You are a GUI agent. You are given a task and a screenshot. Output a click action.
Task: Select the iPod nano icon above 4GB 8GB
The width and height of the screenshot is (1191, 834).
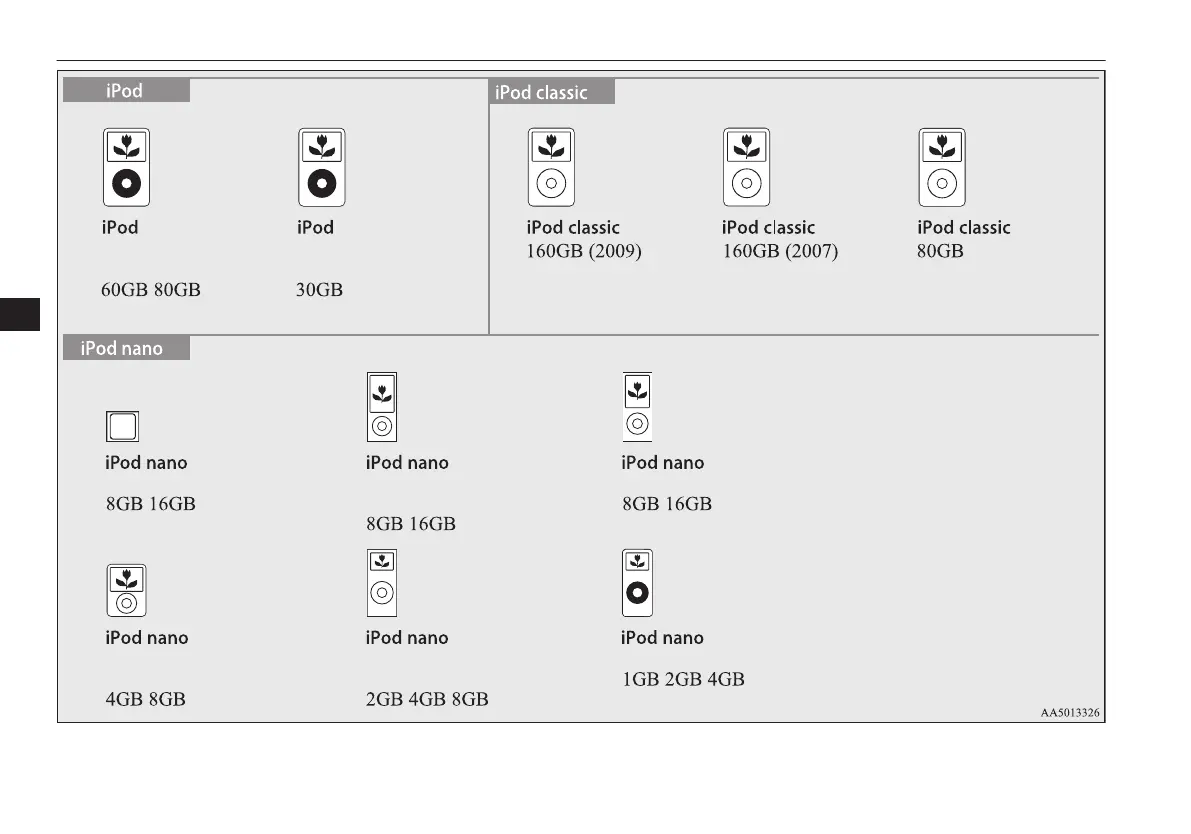pyautogui.click(x=126, y=590)
